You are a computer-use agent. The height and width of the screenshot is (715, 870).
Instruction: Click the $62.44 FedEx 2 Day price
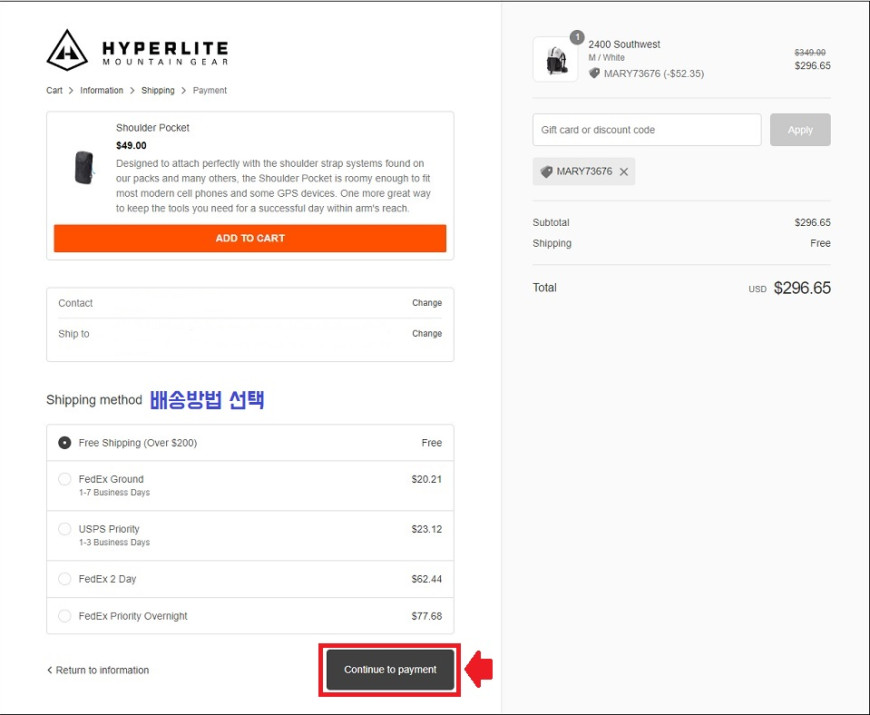[426, 579]
